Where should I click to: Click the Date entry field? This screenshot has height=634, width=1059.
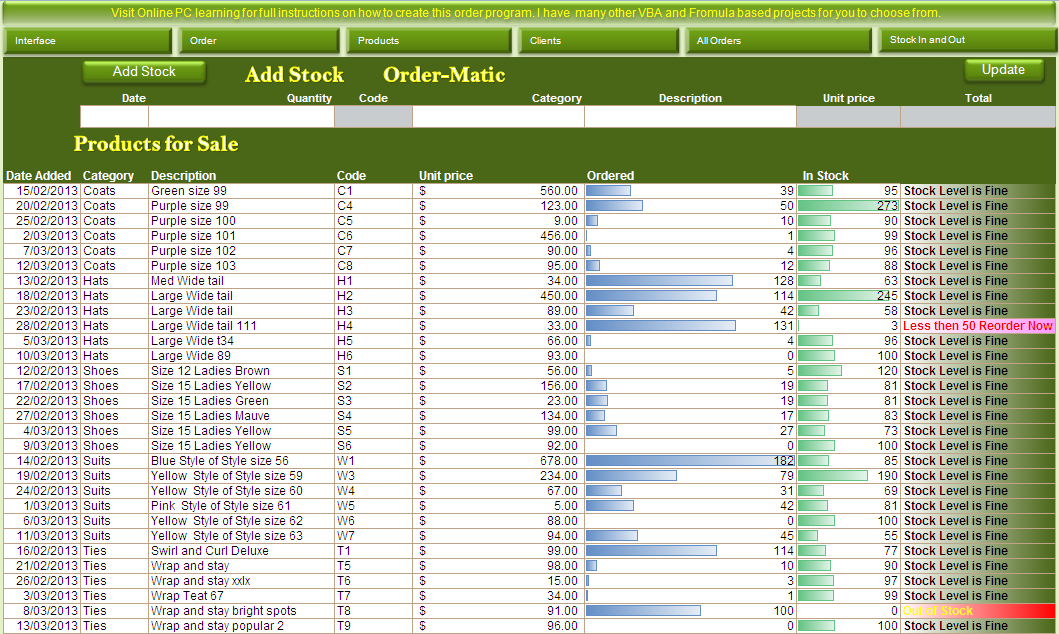(114, 117)
